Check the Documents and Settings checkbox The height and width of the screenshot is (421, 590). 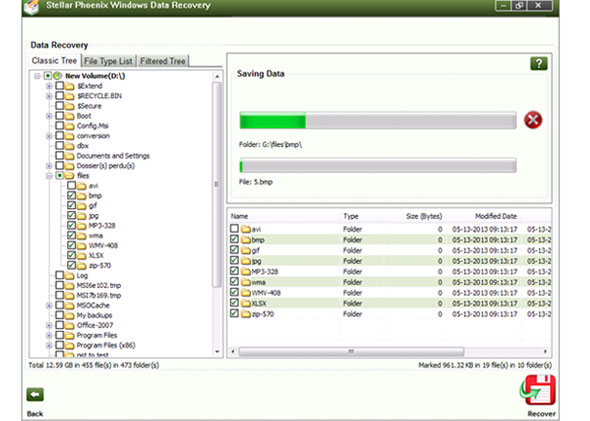click(59, 155)
